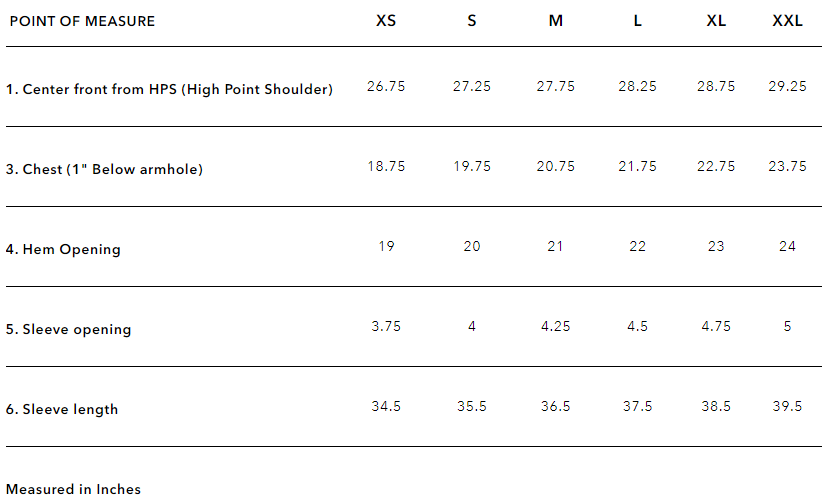
Task: Click the Sleeve opening row label
Action: pyautogui.click(x=68, y=329)
